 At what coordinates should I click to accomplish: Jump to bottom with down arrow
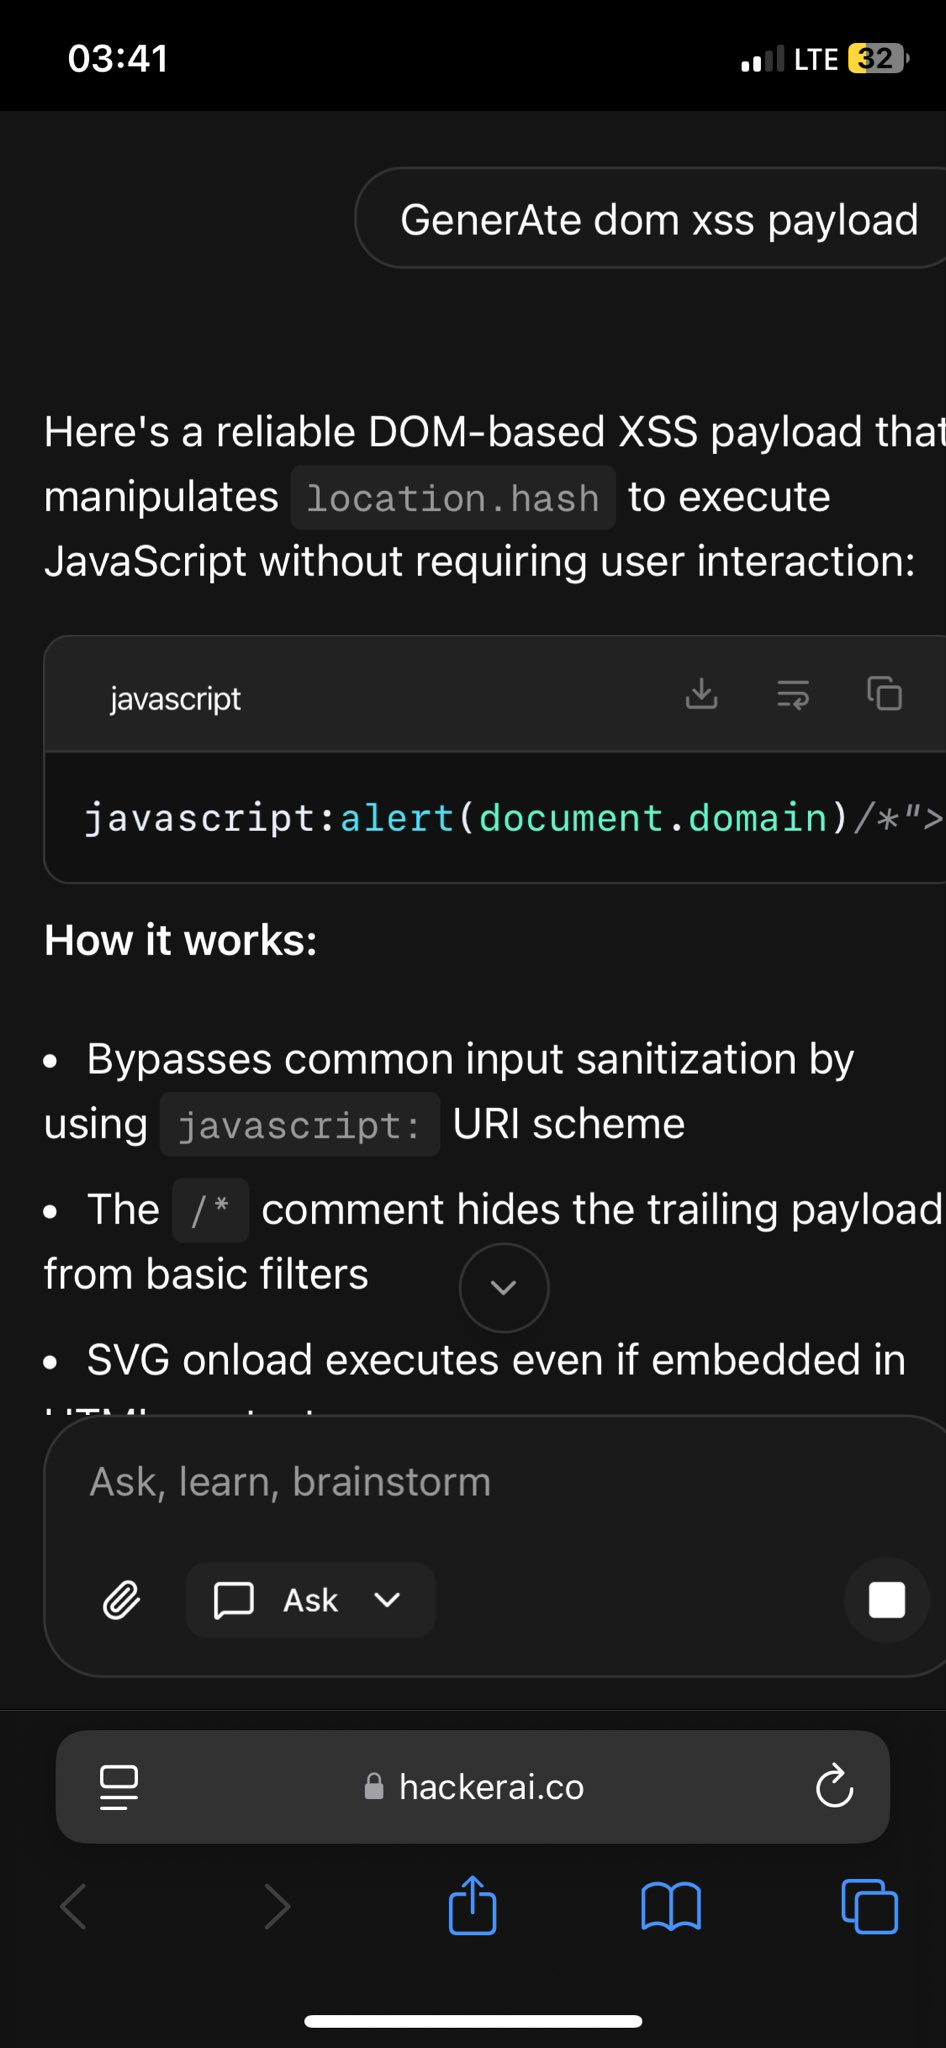(x=504, y=1288)
